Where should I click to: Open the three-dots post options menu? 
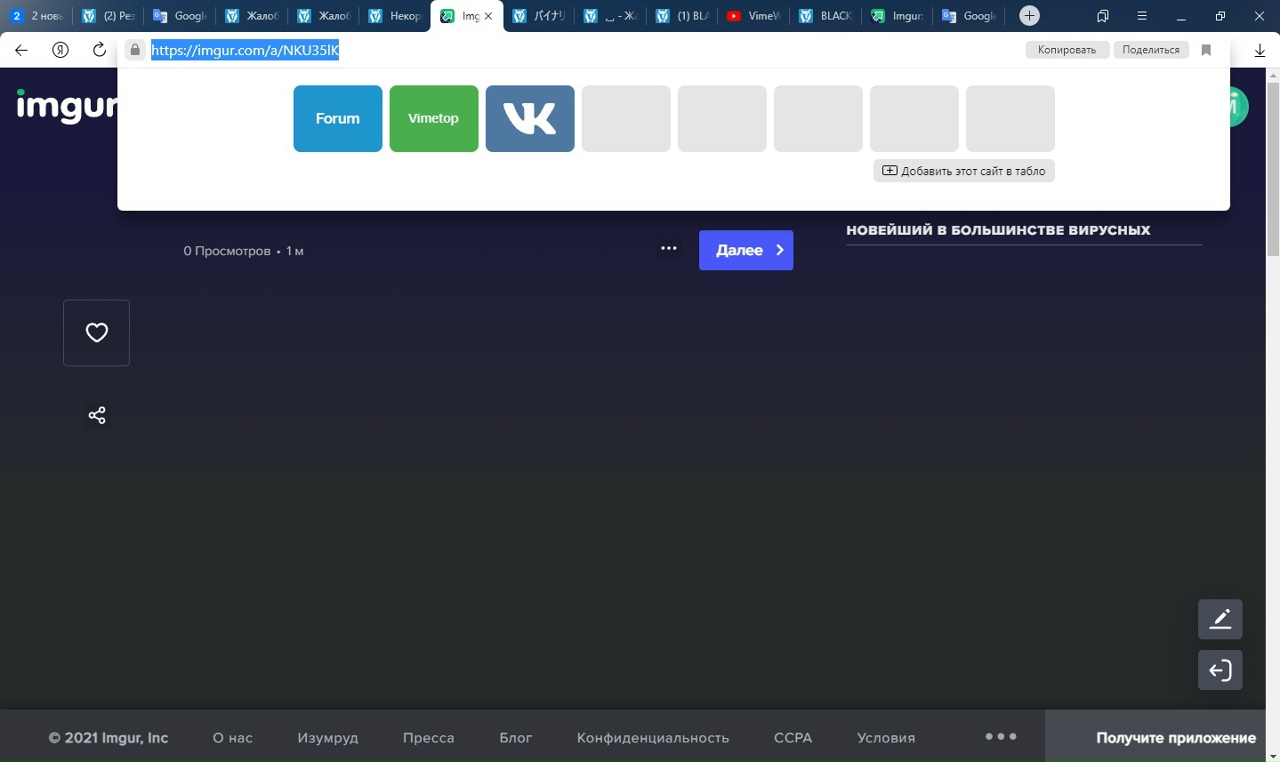click(x=669, y=249)
